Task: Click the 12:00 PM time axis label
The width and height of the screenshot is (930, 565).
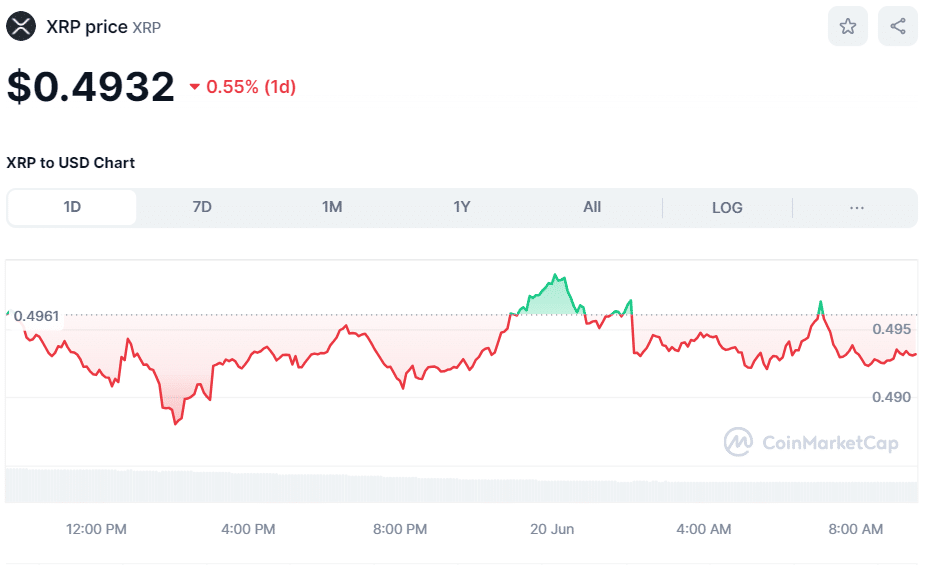Action: click(97, 529)
